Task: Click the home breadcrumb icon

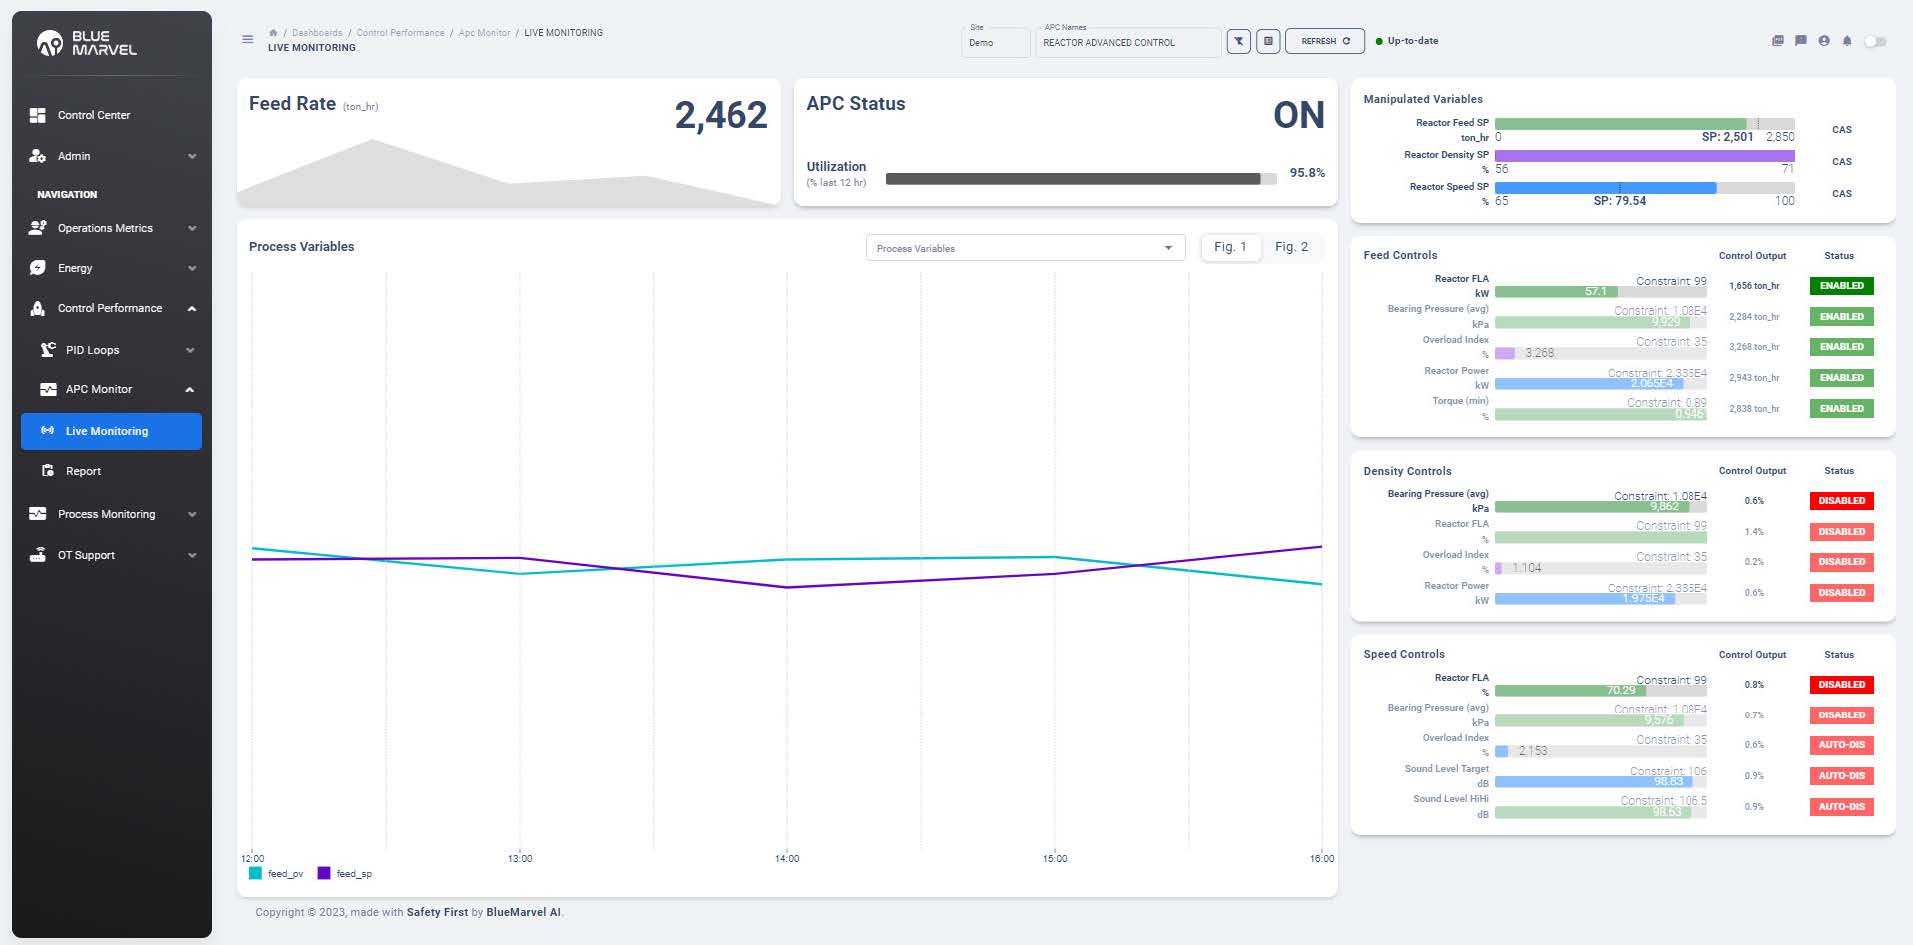Action: pos(273,33)
